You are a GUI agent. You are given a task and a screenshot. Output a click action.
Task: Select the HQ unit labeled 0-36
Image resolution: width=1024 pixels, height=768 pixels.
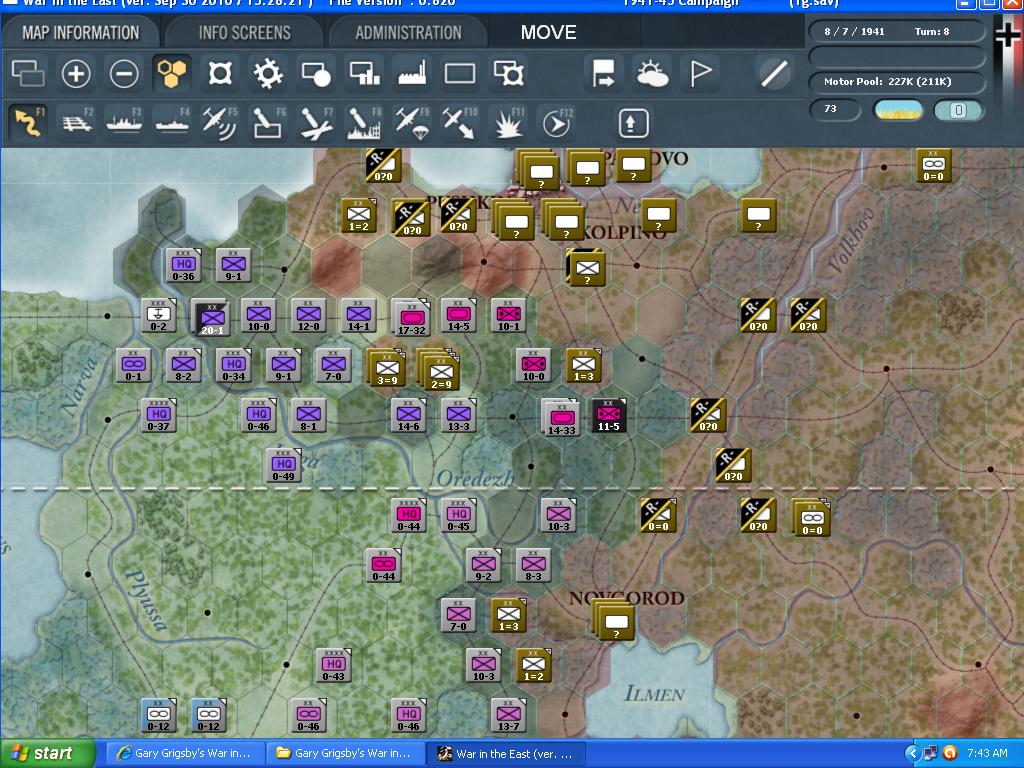(x=184, y=265)
